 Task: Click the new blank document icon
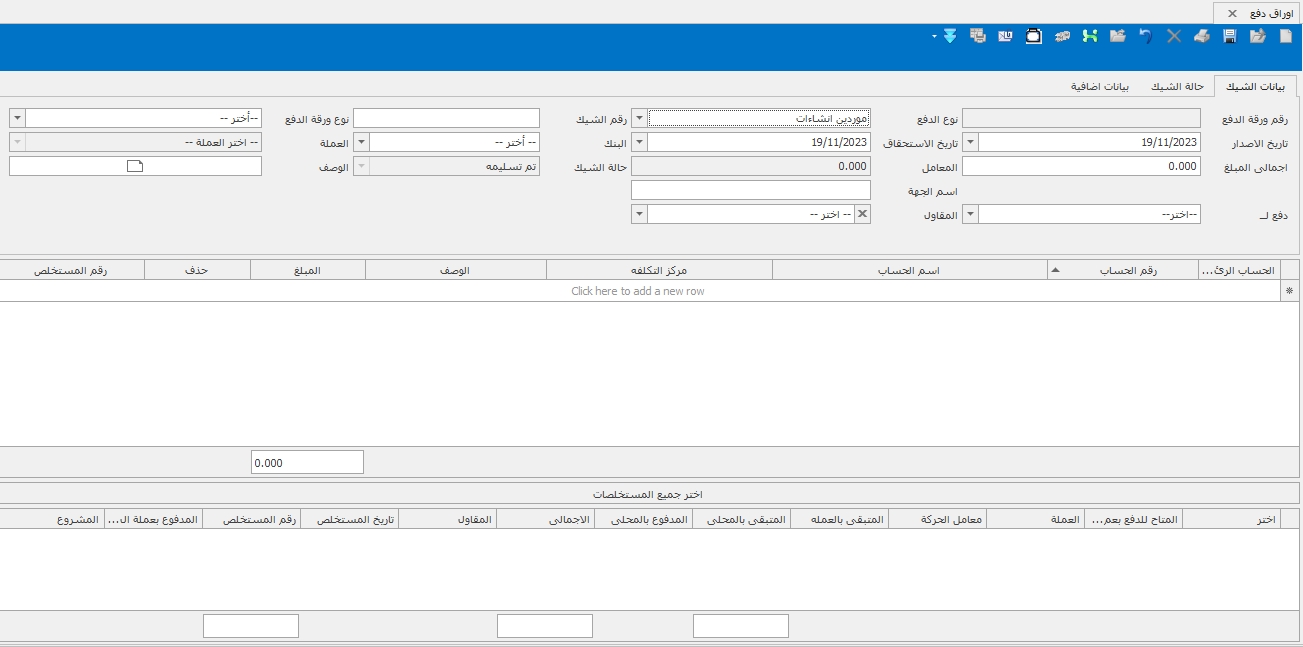coord(1286,36)
